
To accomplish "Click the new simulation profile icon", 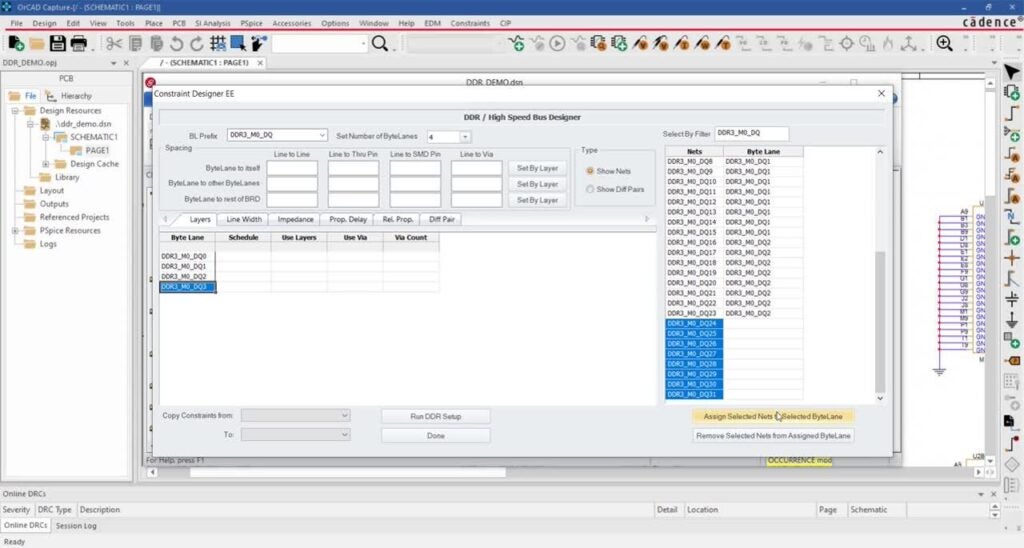I will [x=517, y=44].
